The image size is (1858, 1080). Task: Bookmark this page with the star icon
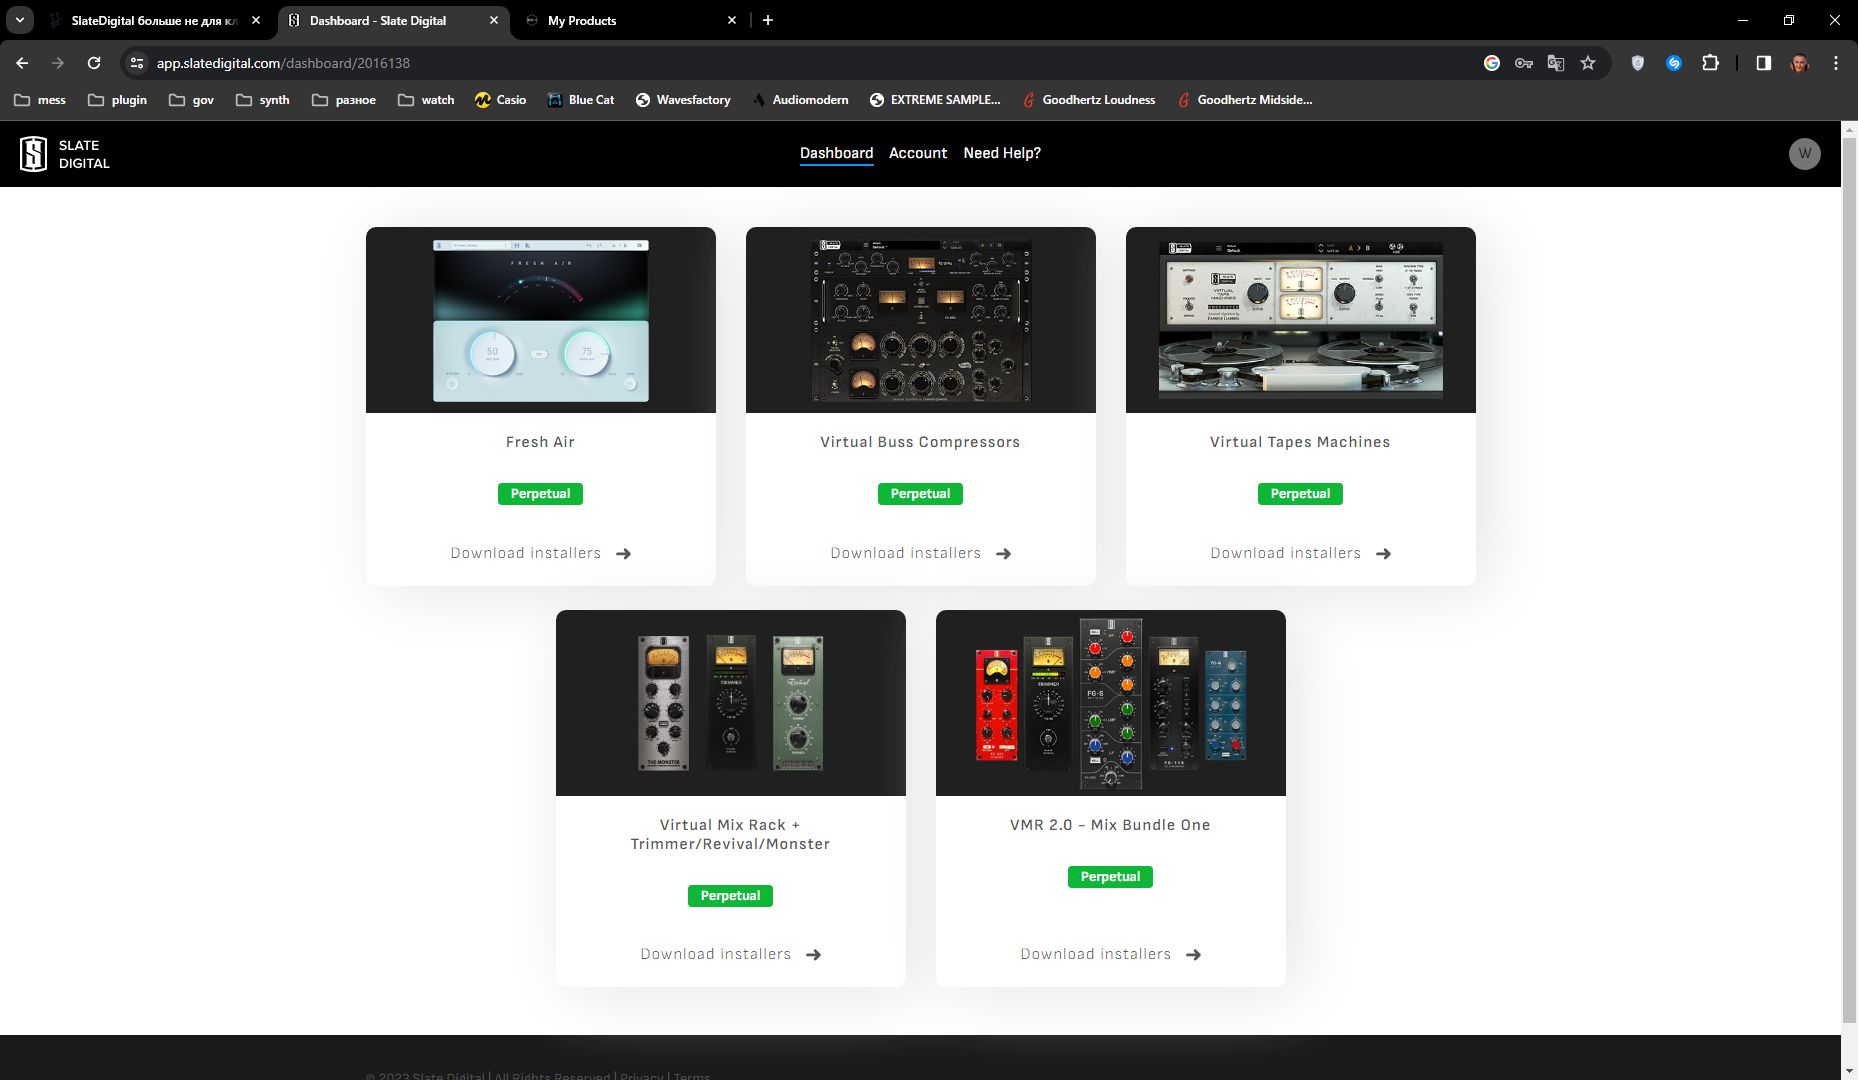pyautogui.click(x=1588, y=63)
